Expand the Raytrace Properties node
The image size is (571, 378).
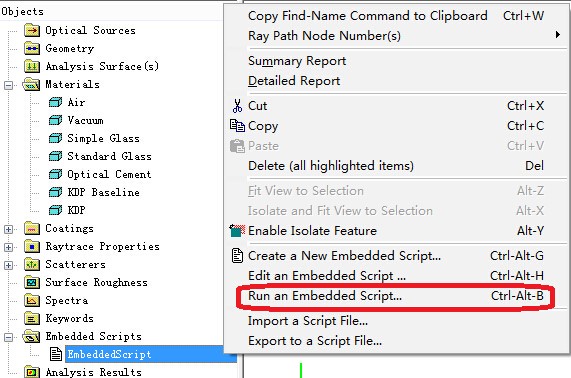(x=8, y=247)
